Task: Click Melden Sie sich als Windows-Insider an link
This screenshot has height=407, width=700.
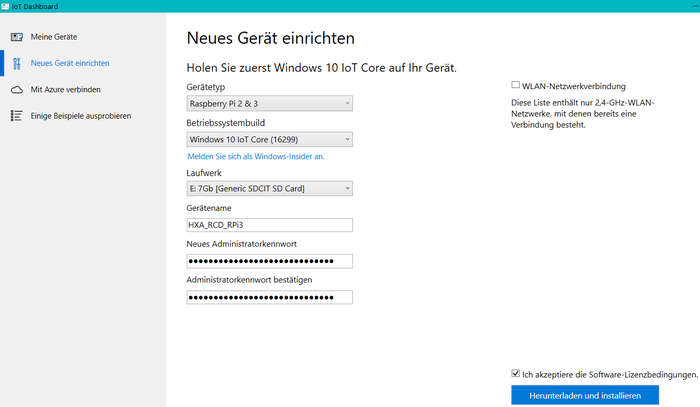Action: [x=256, y=157]
